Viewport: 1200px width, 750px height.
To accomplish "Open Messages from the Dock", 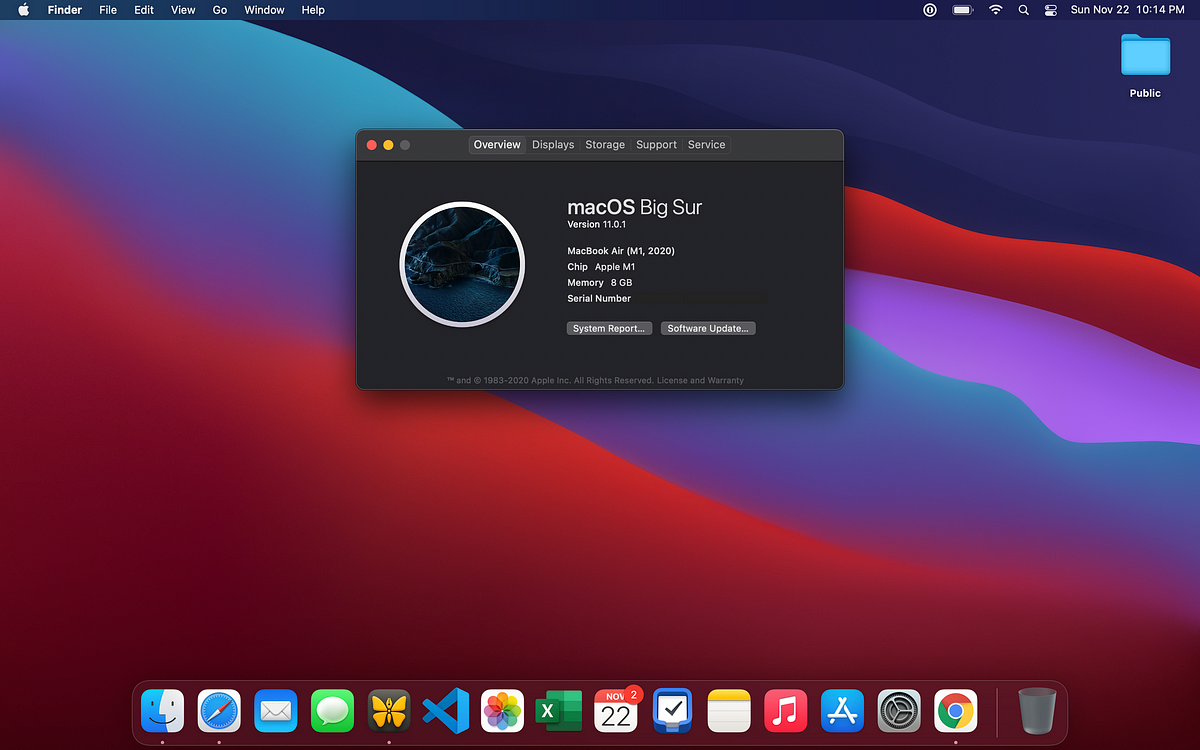I will pos(332,711).
